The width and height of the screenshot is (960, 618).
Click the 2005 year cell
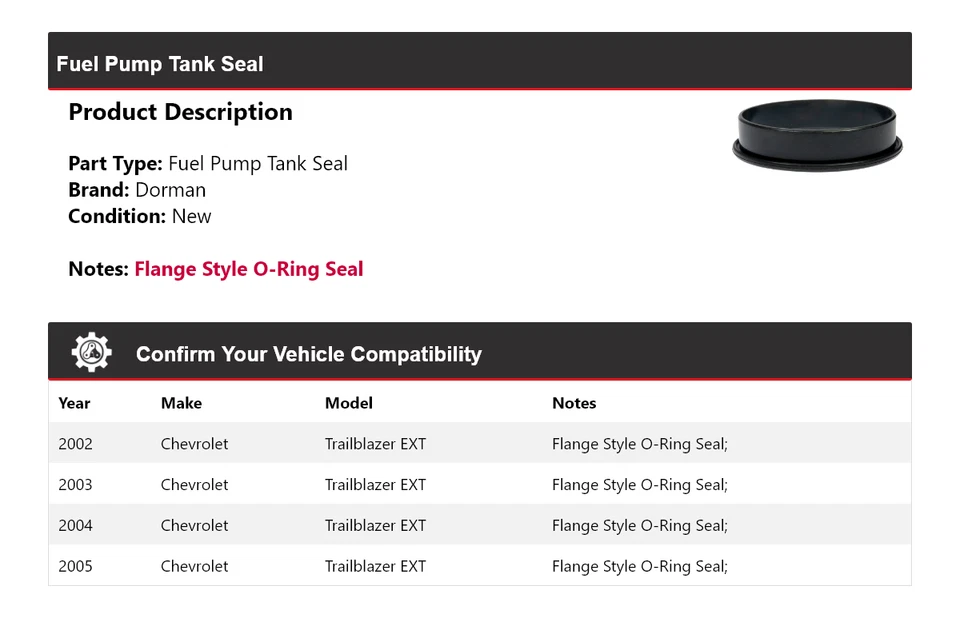[x=75, y=566]
